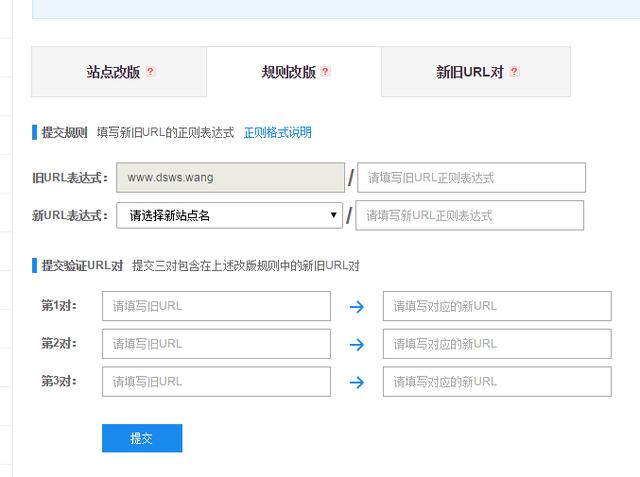Open the 正则格式说明 link

point(277,132)
